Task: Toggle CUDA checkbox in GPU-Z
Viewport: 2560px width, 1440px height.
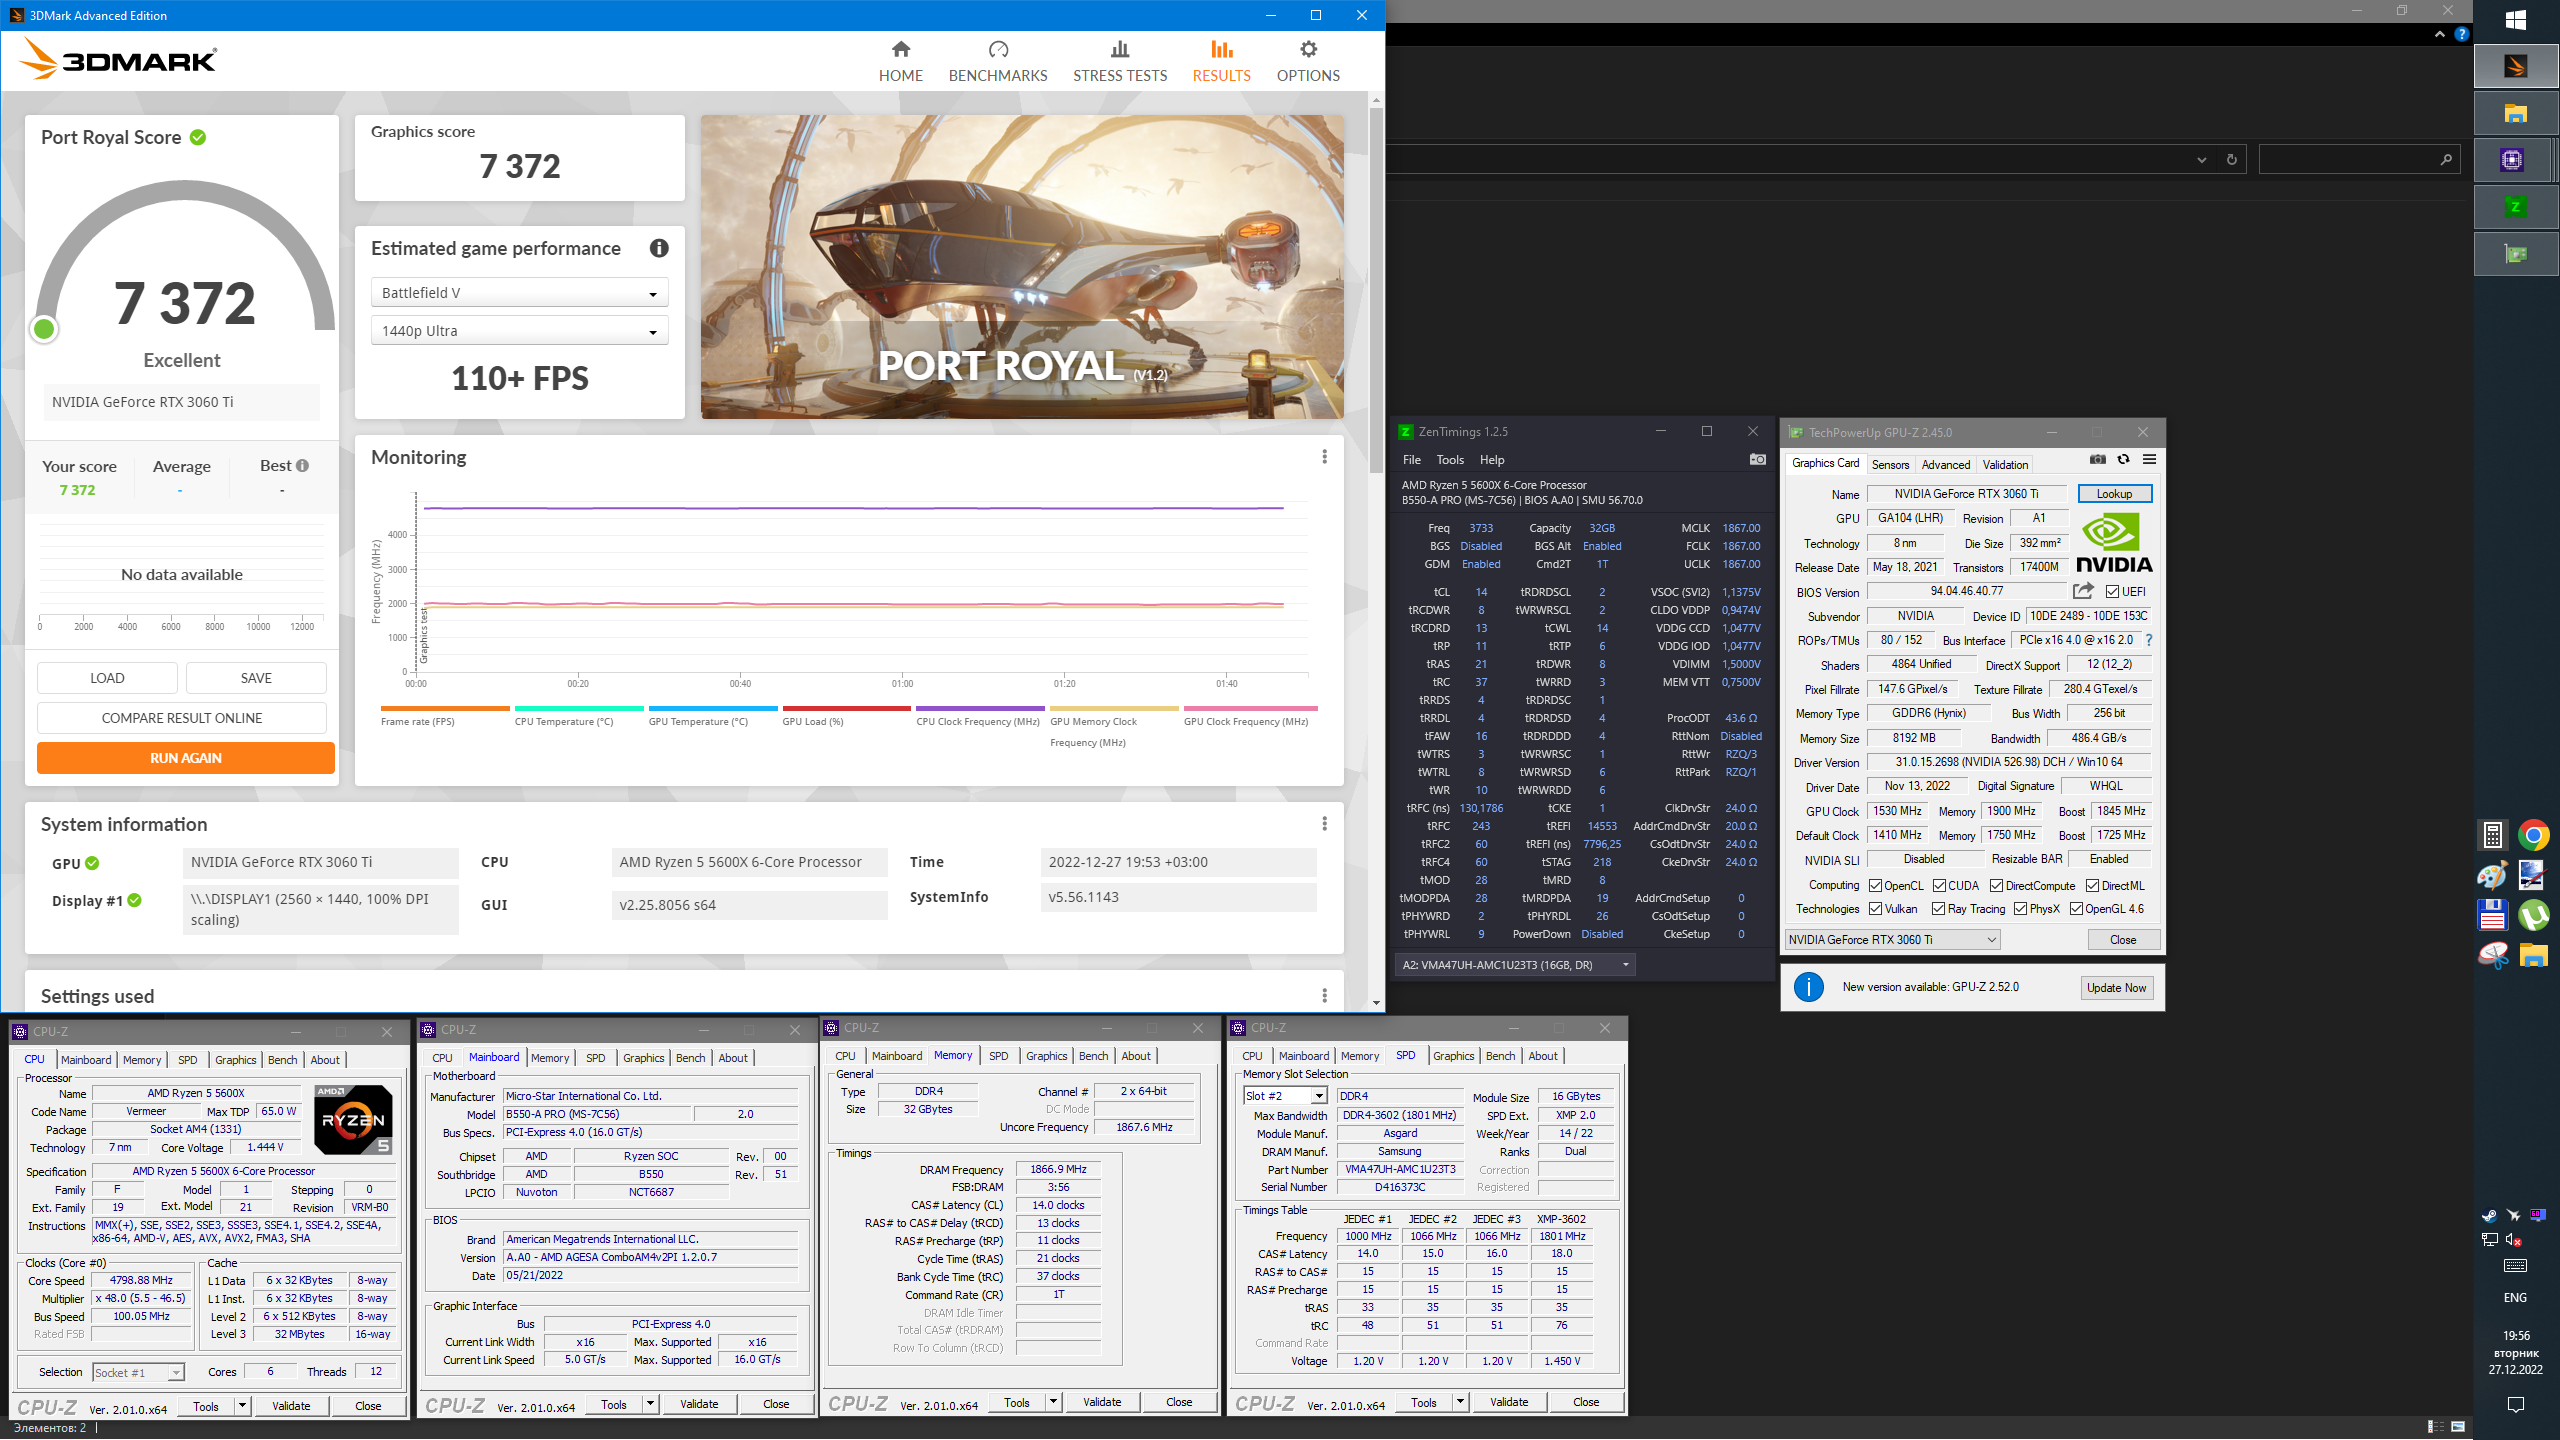Action: (1939, 886)
